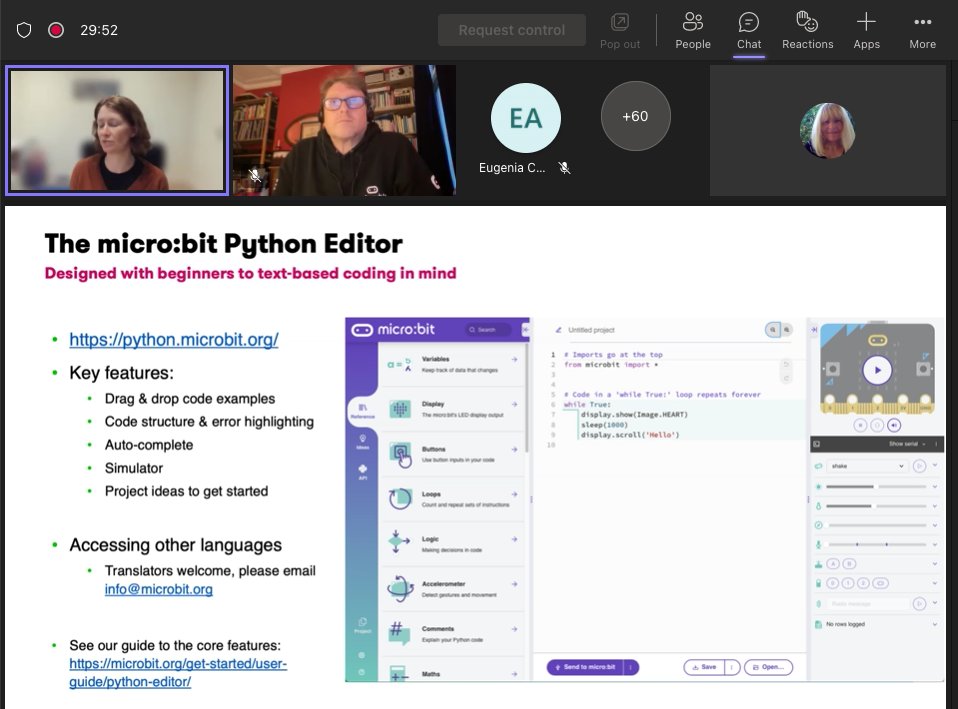Open the Logic reference topic

pyautogui.click(x=452, y=544)
